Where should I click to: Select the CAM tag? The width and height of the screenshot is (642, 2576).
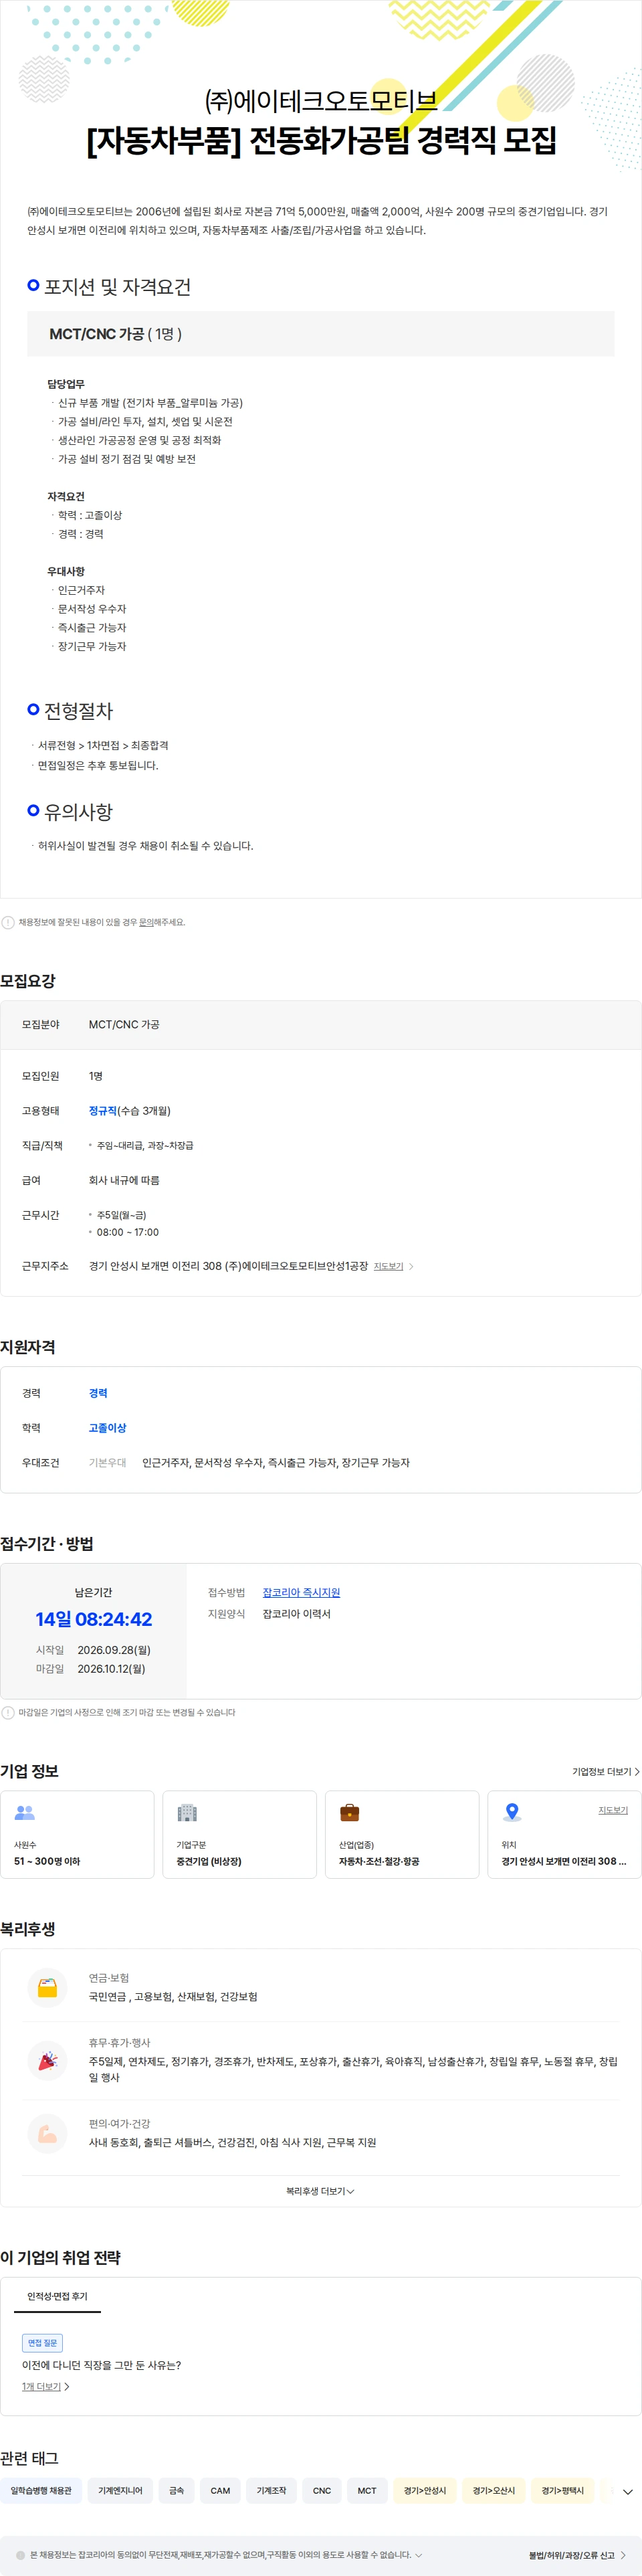[x=220, y=2490]
